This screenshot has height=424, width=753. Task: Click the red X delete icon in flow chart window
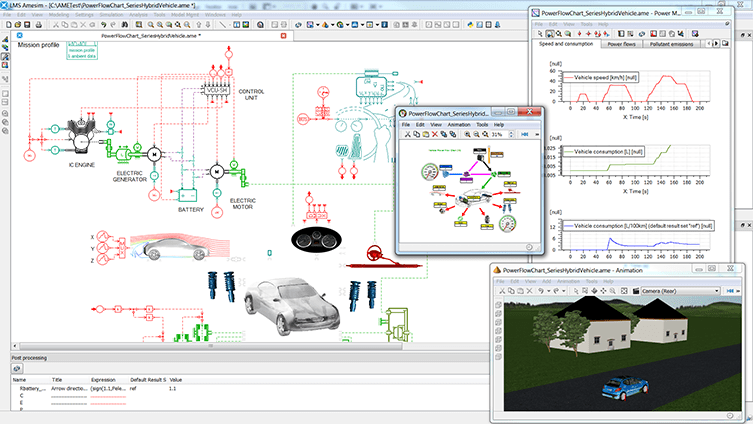tap(435, 134)
